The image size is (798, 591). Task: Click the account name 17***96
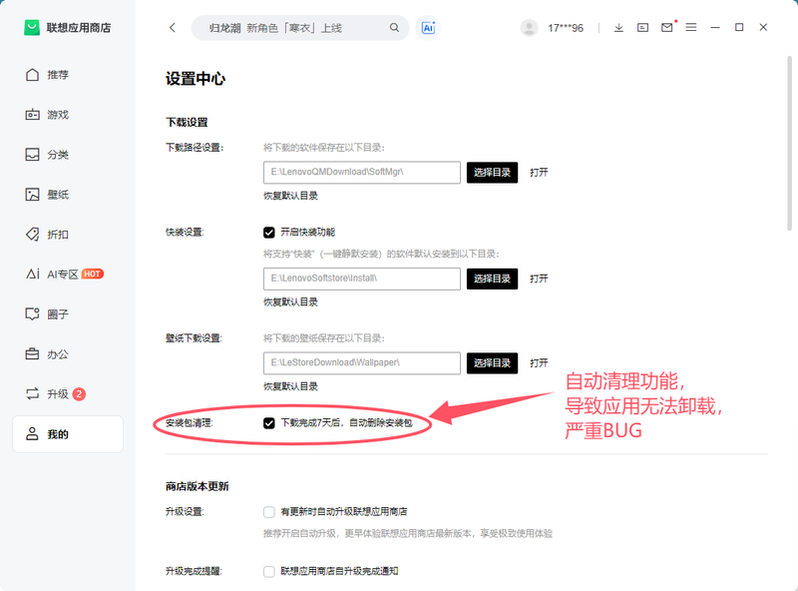click(565, 28)
